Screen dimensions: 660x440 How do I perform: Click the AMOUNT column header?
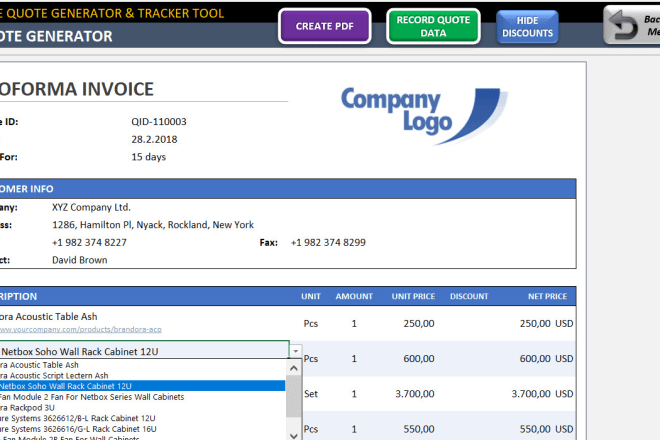354,296
